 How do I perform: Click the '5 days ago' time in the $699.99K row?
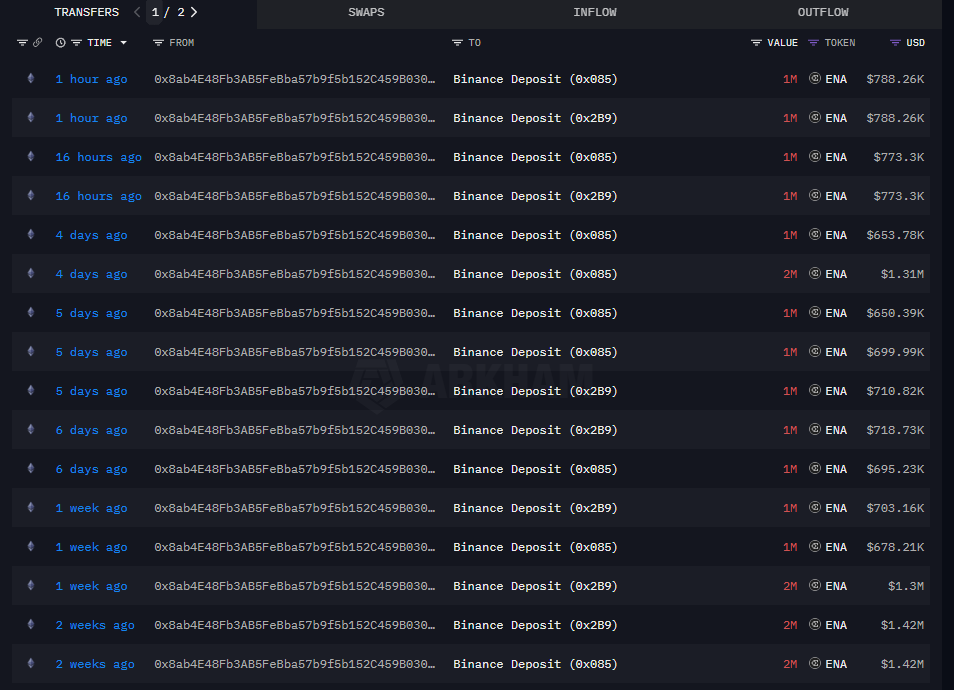91,352
